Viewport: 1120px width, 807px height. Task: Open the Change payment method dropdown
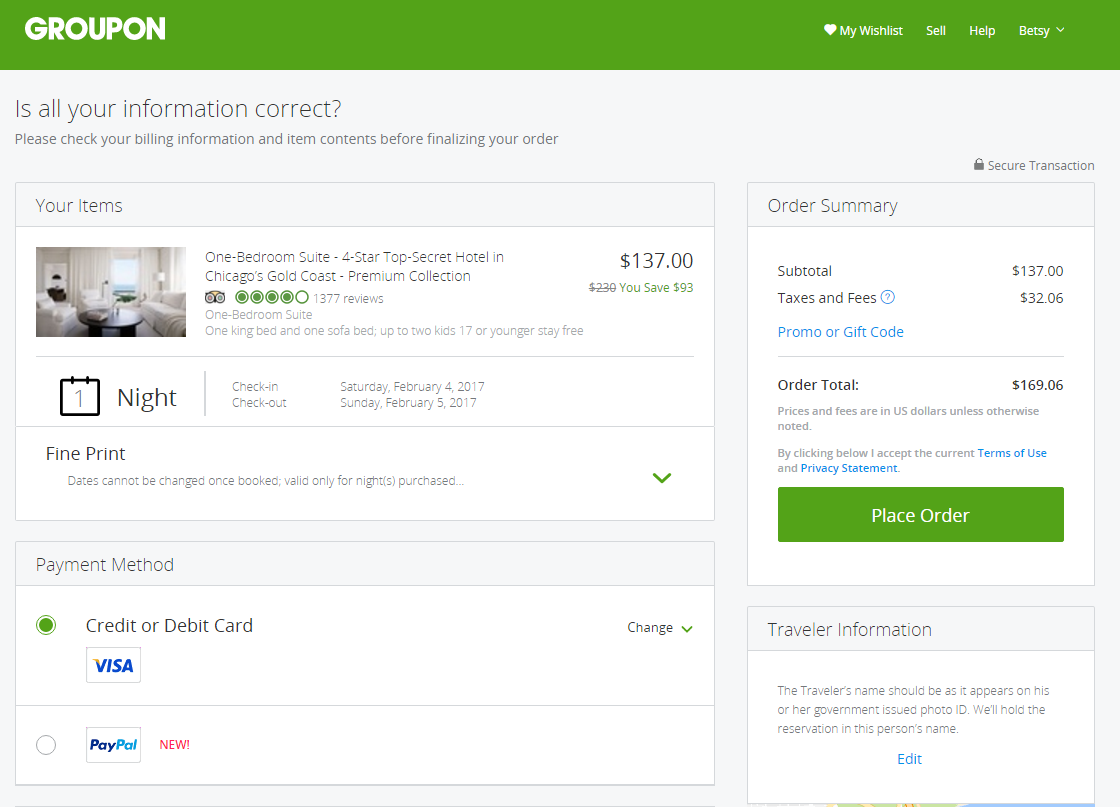(x=660, y=628)
